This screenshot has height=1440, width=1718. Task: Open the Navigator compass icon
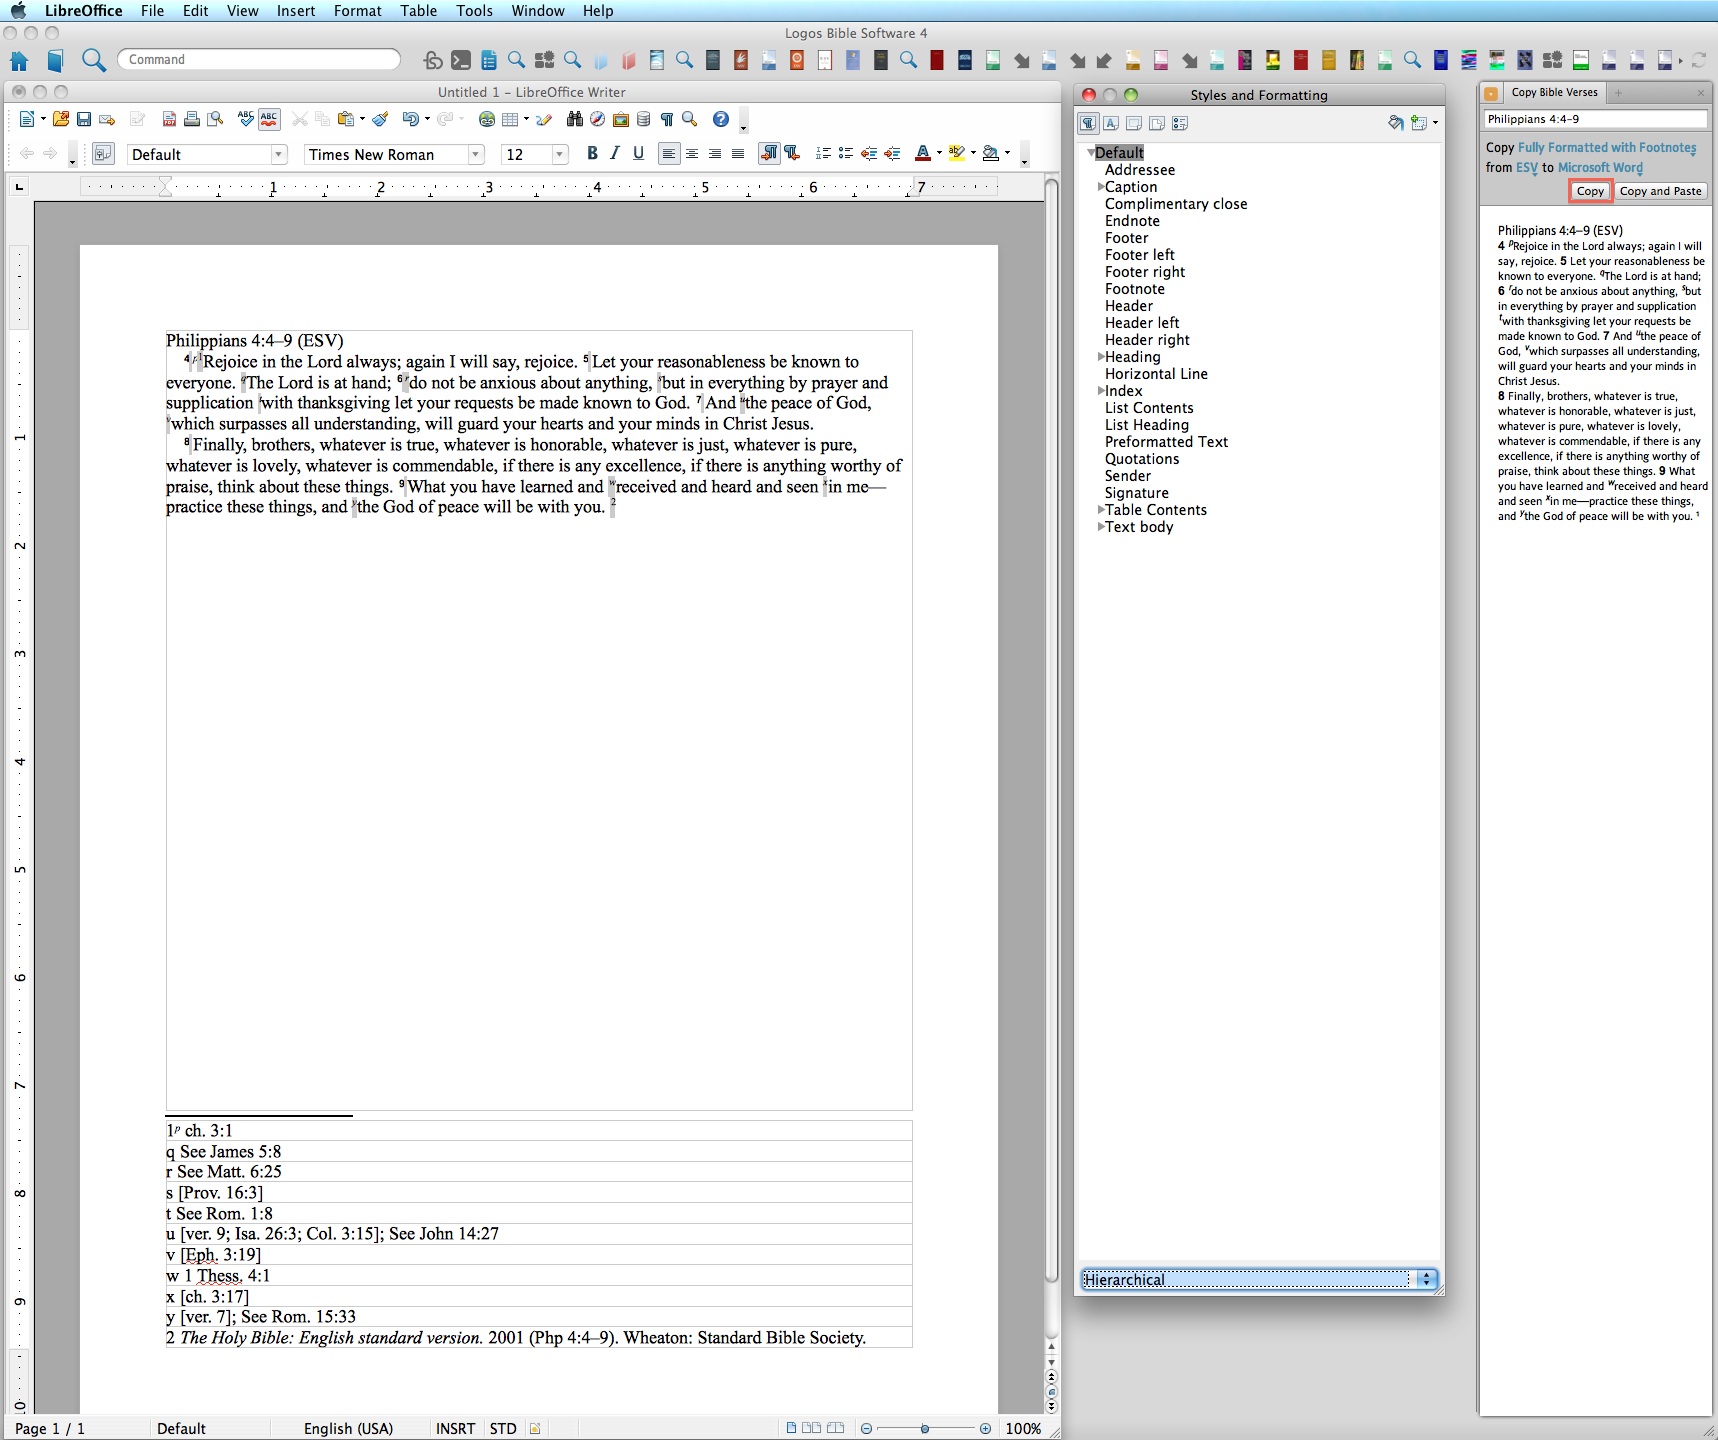coord(597,120)
